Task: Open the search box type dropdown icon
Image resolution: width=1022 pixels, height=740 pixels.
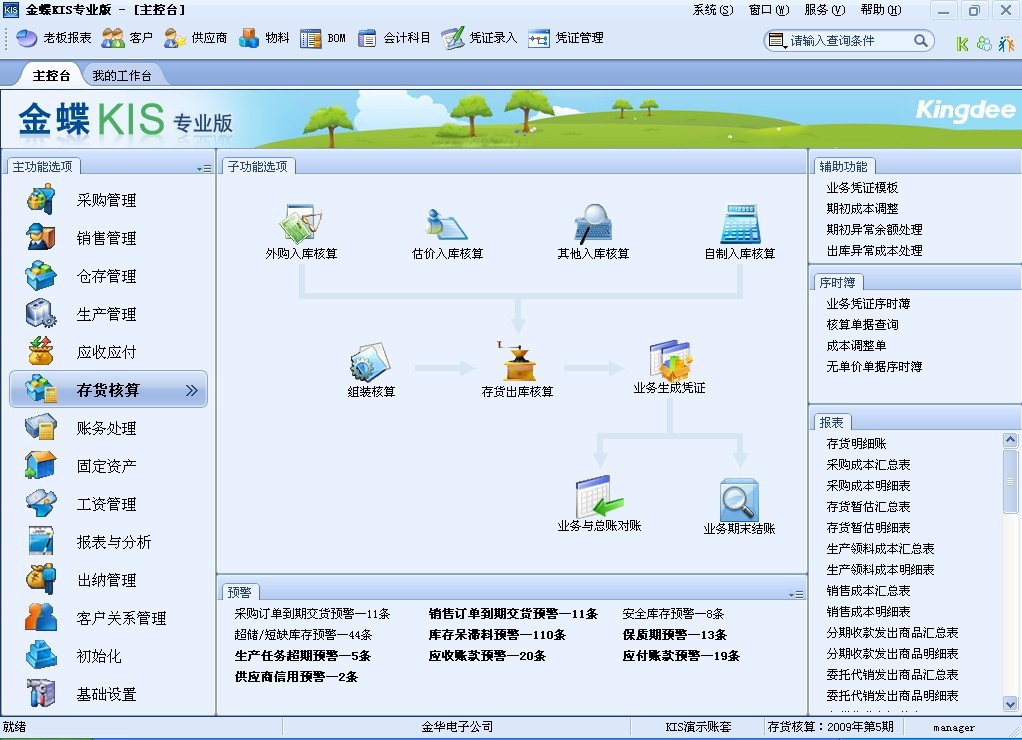Action: coord(777,40)
